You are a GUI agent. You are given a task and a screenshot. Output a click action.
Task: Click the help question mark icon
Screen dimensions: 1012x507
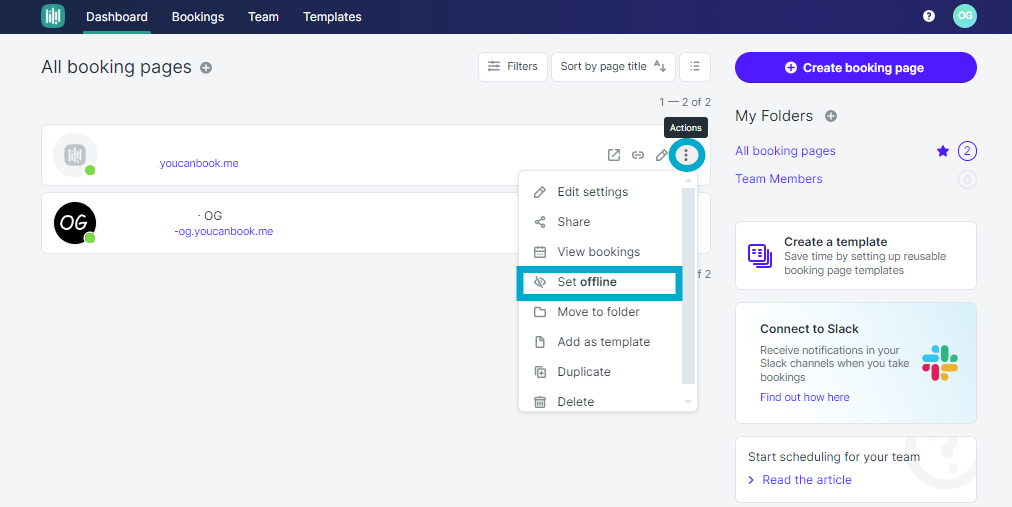(929, 16)
